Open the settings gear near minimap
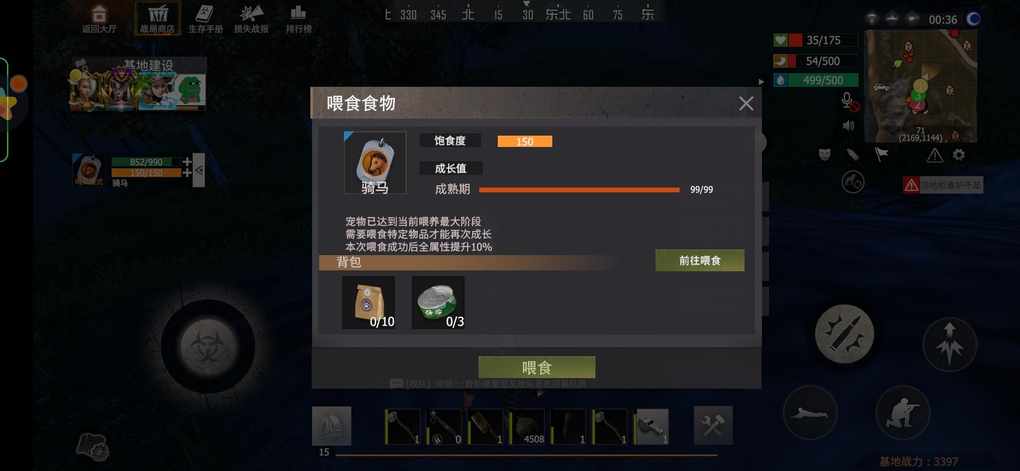The width and height of the screenshot is (1020, 471). [x=959, y=155]
